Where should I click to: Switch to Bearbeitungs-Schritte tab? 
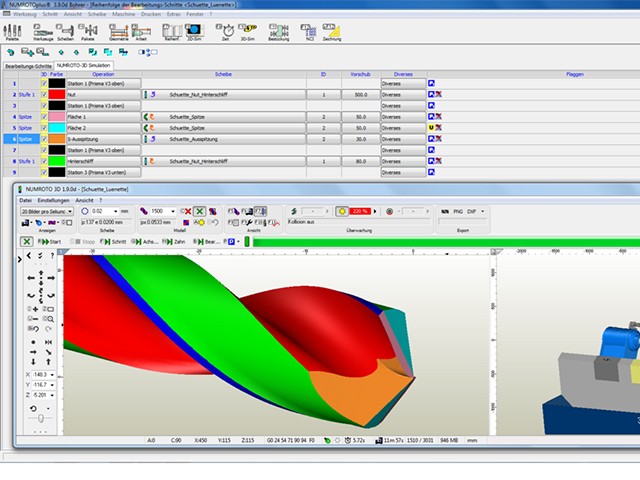pos(28,66)
